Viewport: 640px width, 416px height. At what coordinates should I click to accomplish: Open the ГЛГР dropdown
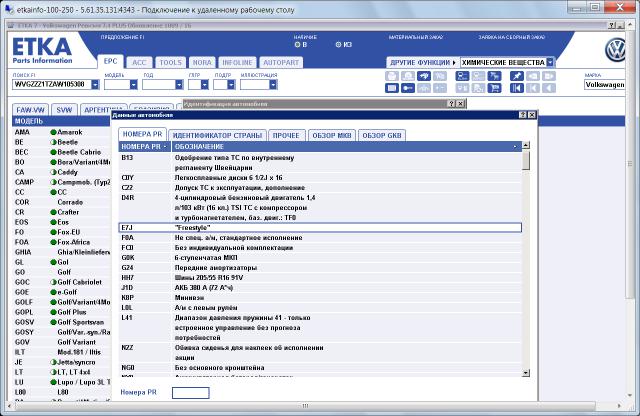coord(204,85)
